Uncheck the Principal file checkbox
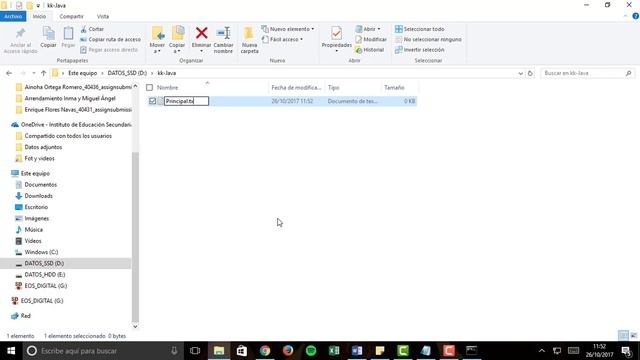Viewport: 640px width, 360px height. pos(152,101)
